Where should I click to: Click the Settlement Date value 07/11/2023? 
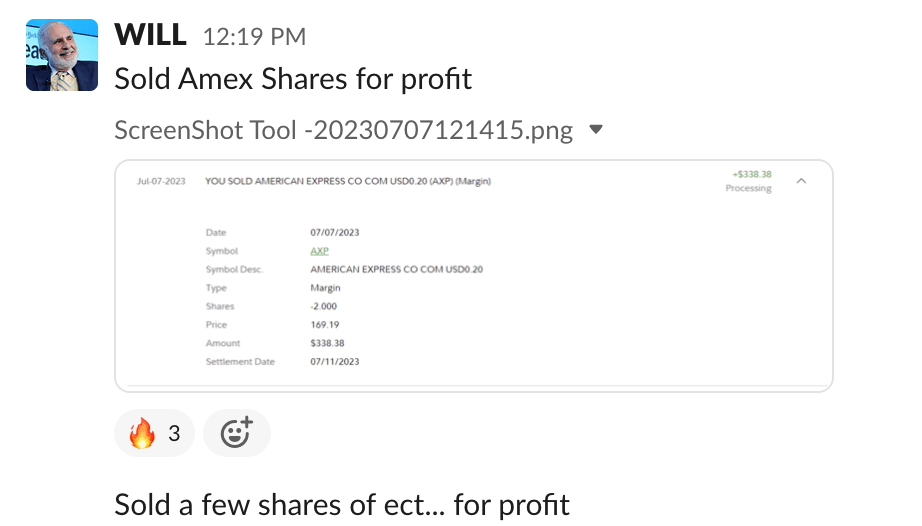[x=334, y=361]
